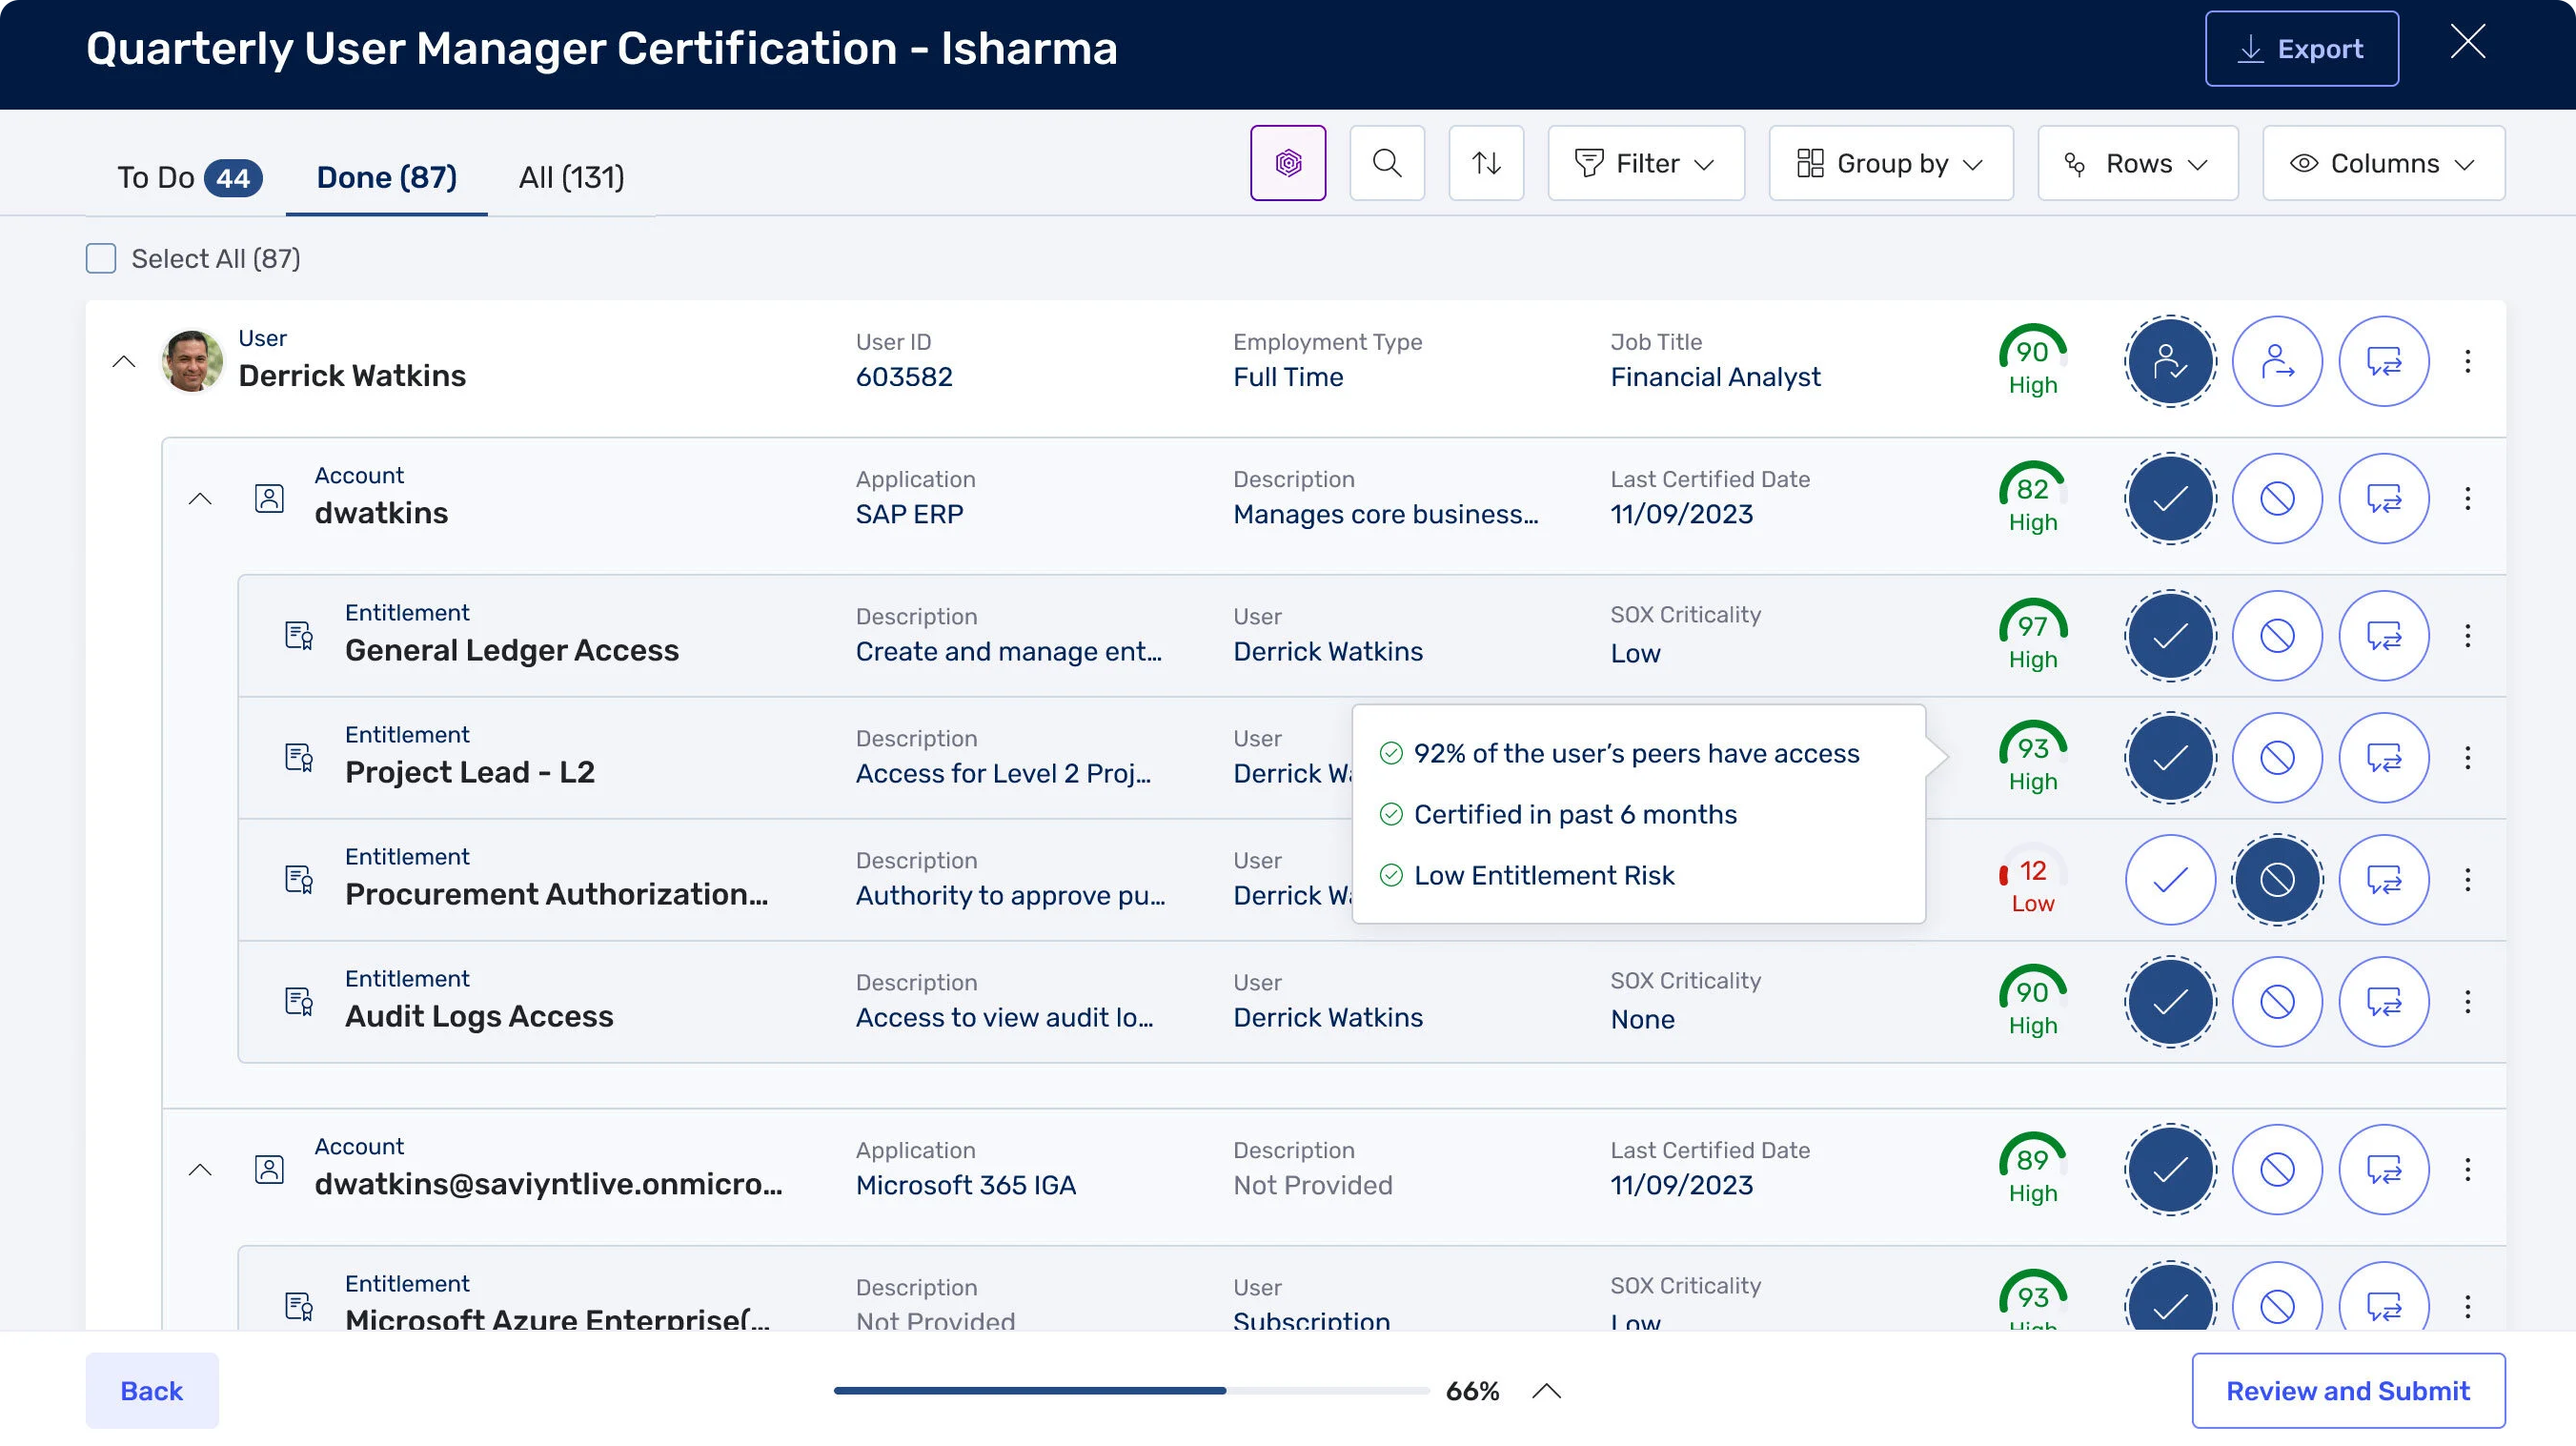Screen dimensions: 2576x1446
Task: Click the three-dot more options menu for Derrick Watkins
Action: (2468, 361)
